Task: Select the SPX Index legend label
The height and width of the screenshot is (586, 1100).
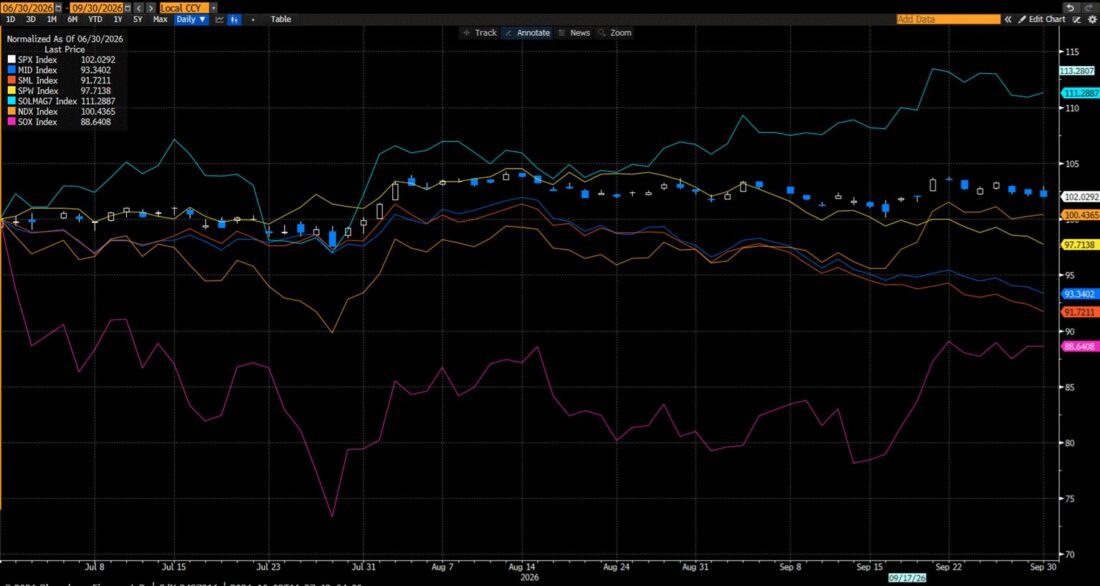Action: coord(37,60)
